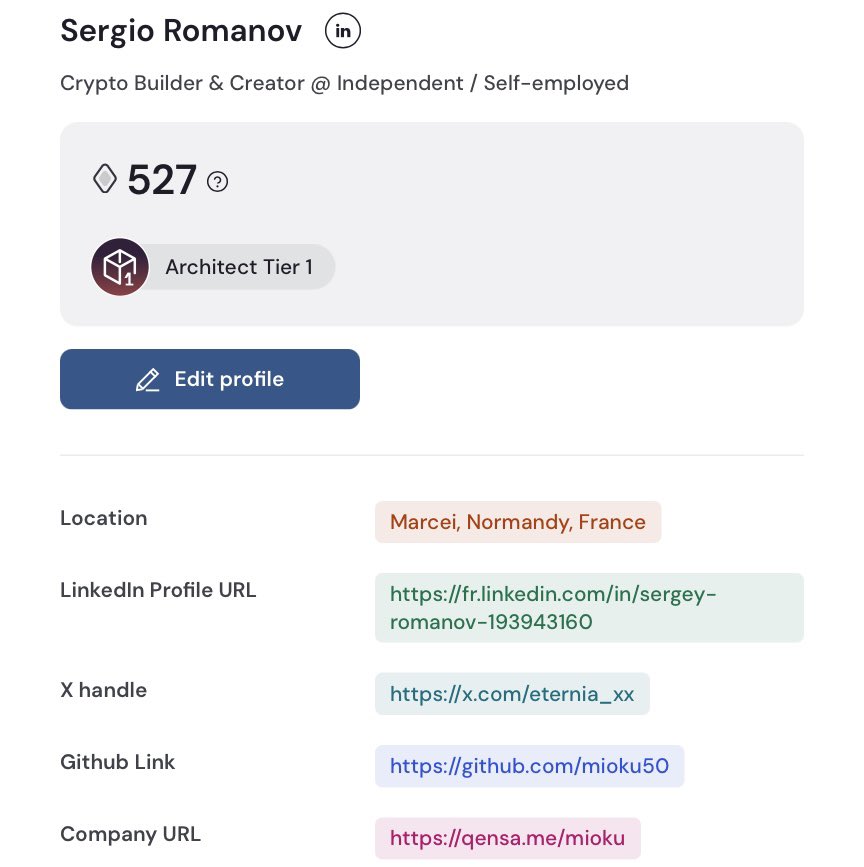Click the Company URL label
The height and width of the screenshot is (867, 864).
coord(130,834)
